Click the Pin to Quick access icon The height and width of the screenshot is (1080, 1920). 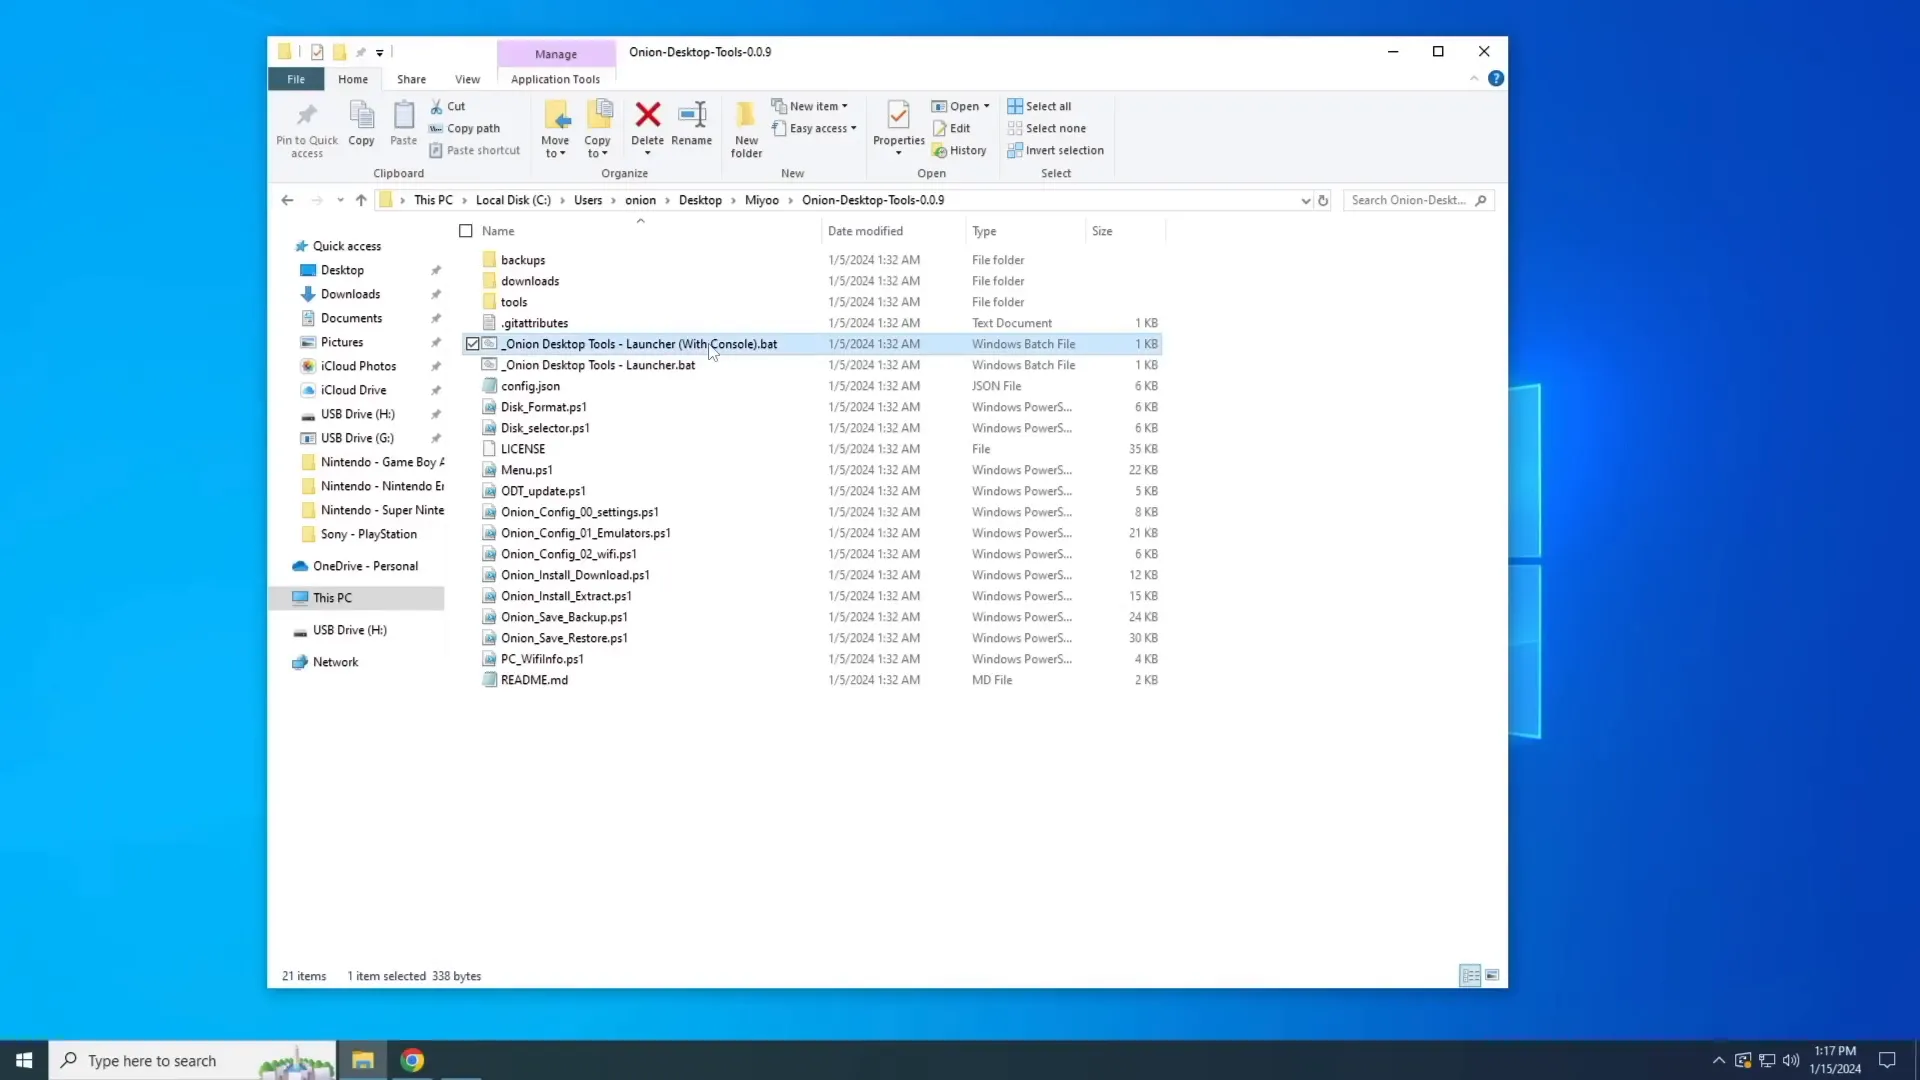click(307, 116)
